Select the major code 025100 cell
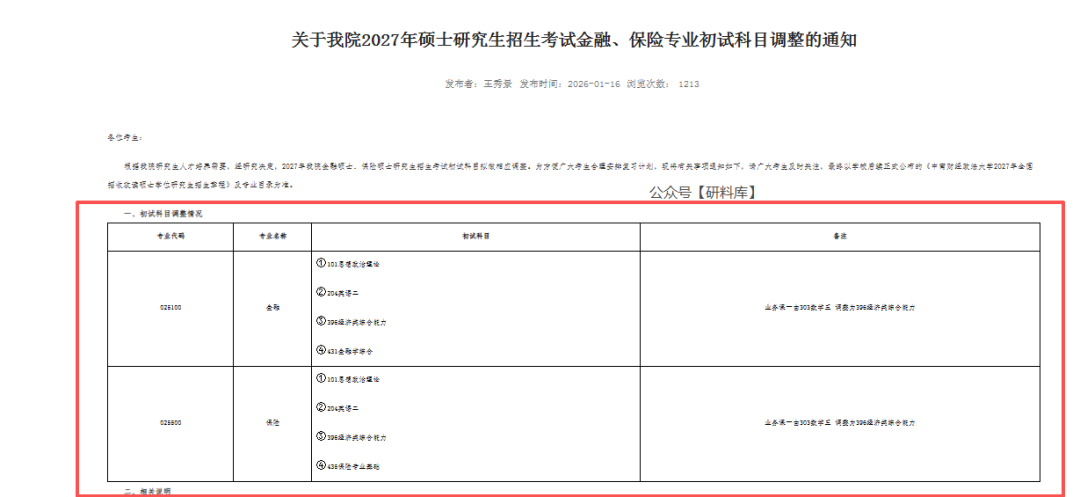 (x=170, y=308)
